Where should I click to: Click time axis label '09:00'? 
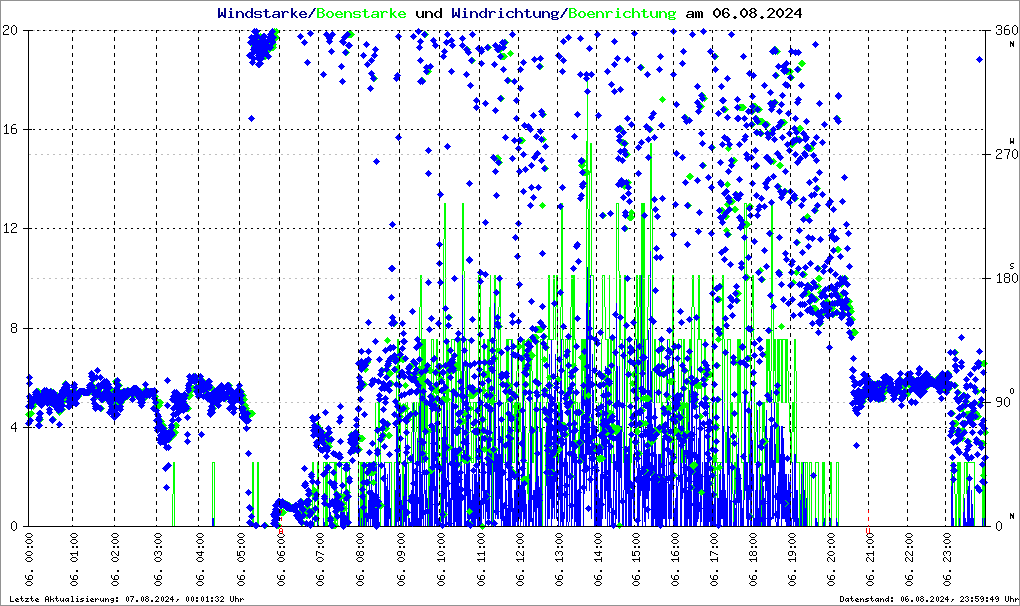tap(401, 548)
